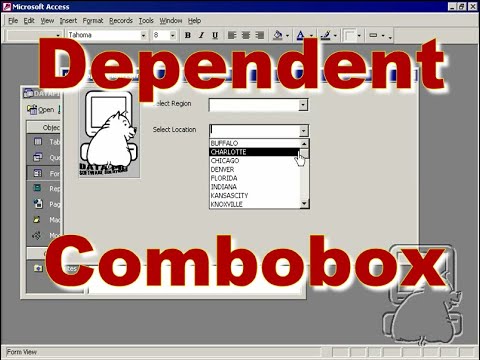This screenshot has height=360, width=480.
Task: Expand the Font Color dropdown arrow
Action: [311, 35]
